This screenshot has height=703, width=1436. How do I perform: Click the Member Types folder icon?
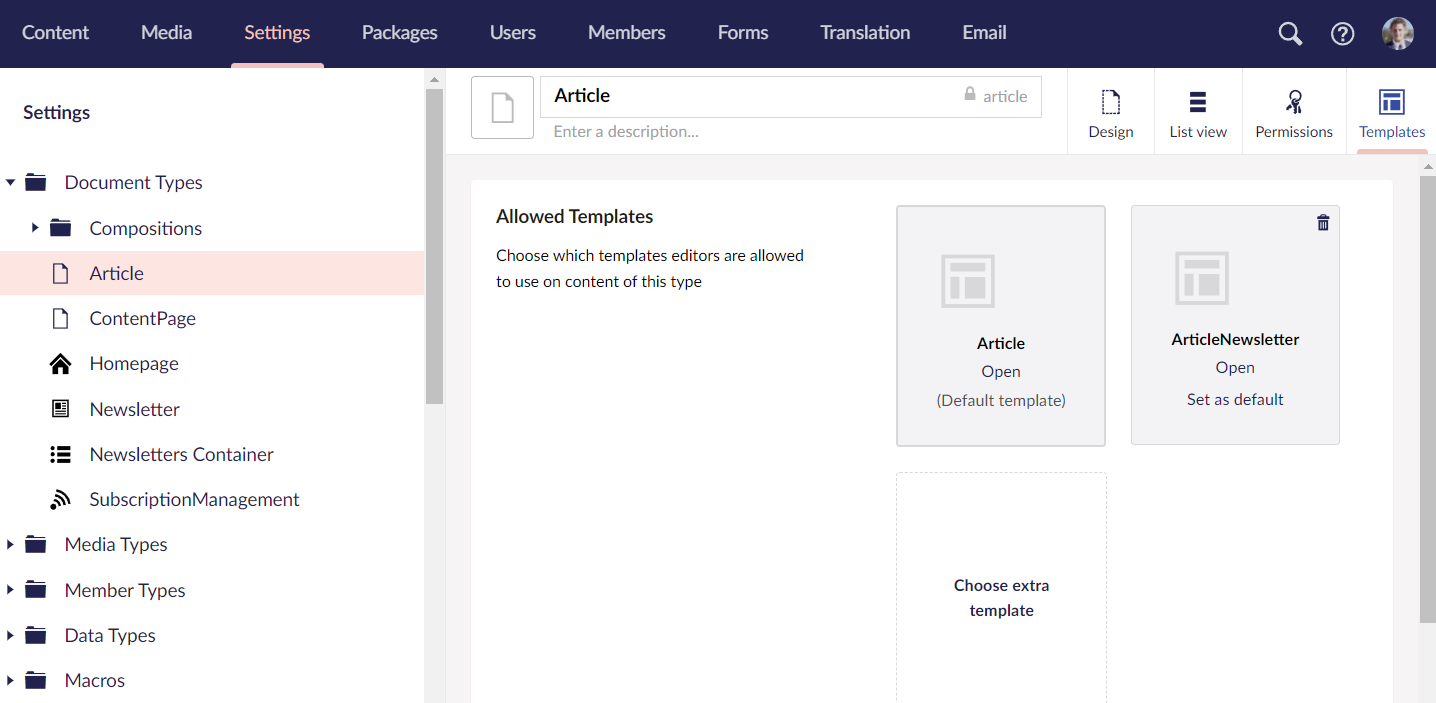pyautogui.click(x=36, y=590)
